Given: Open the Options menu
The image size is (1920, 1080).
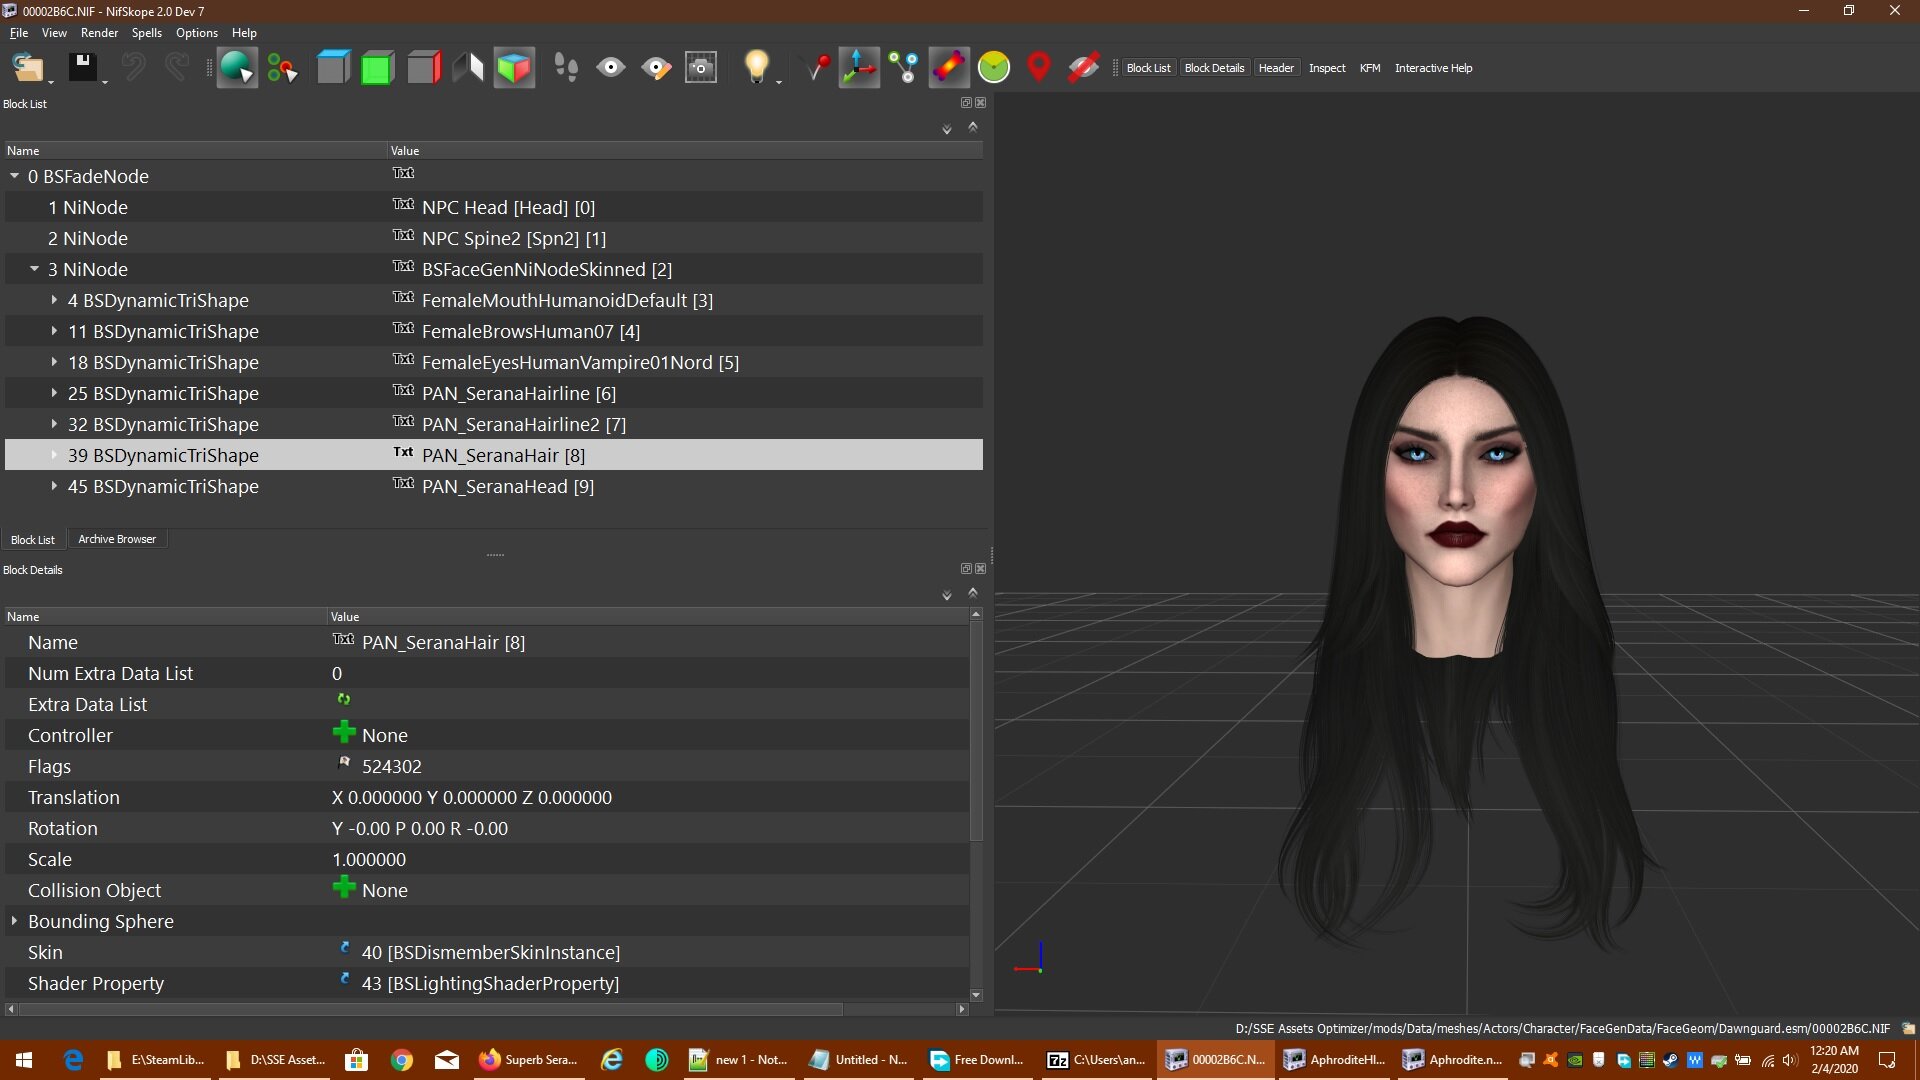Looking at the screenshot, I should click(197, 33).
